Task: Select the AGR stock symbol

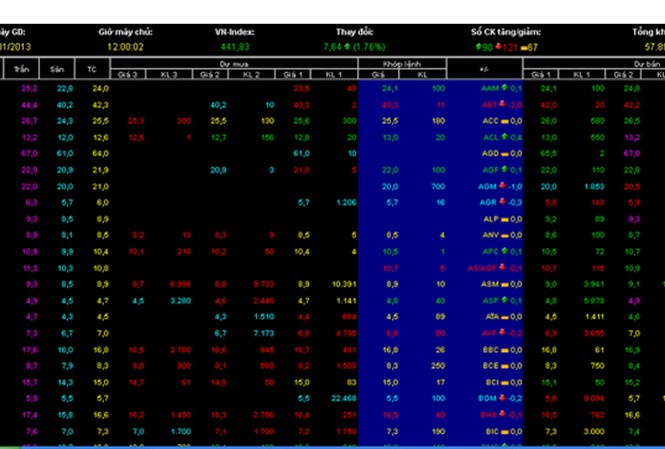Action: point(488,203)
